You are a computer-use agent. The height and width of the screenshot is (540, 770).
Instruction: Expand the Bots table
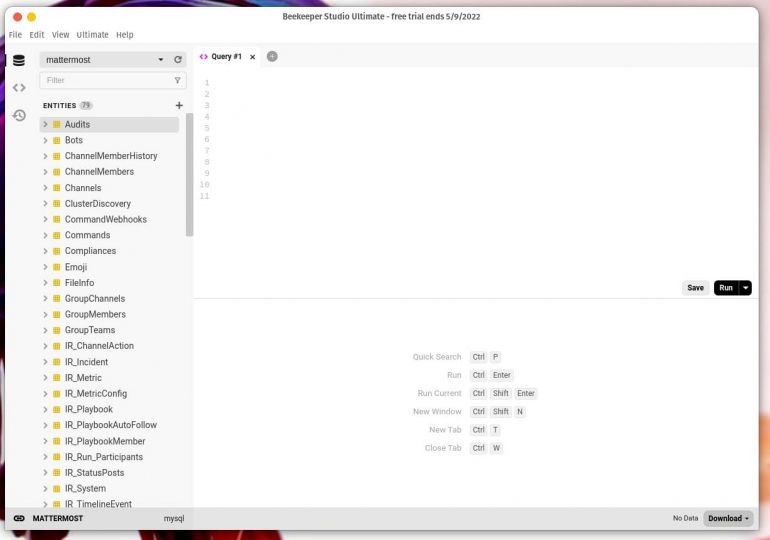tap(45, 140)
